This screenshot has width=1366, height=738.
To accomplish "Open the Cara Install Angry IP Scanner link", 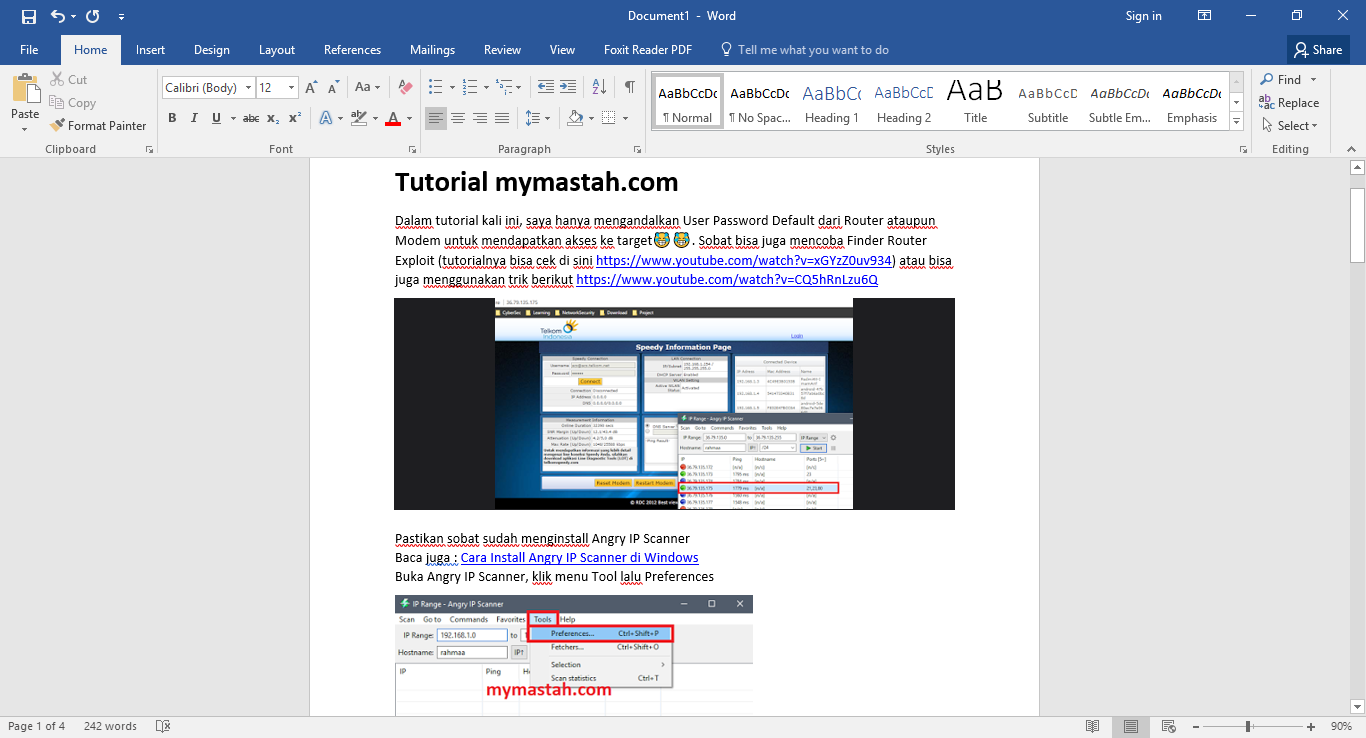I will click(x=579, y=557).
